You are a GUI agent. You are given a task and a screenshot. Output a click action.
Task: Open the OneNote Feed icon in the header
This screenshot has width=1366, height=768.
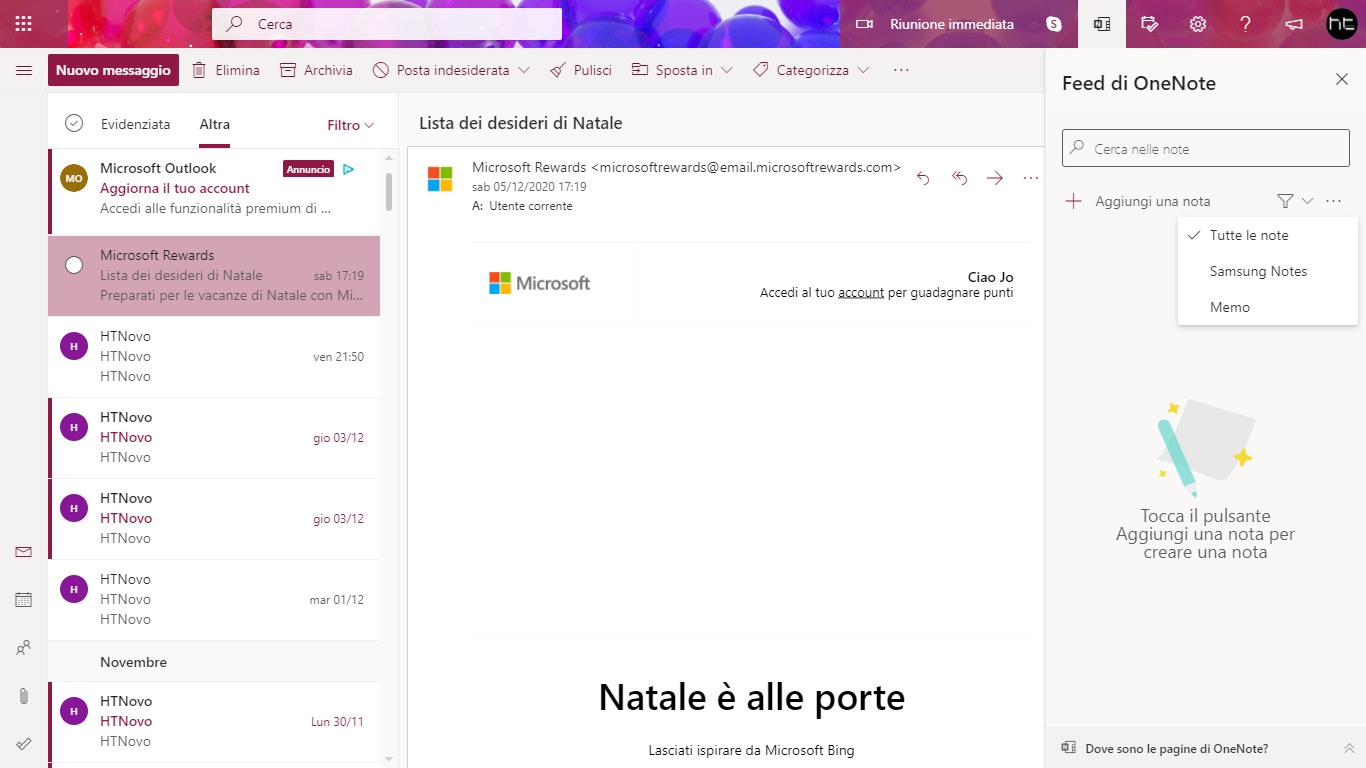[1101, 23]
